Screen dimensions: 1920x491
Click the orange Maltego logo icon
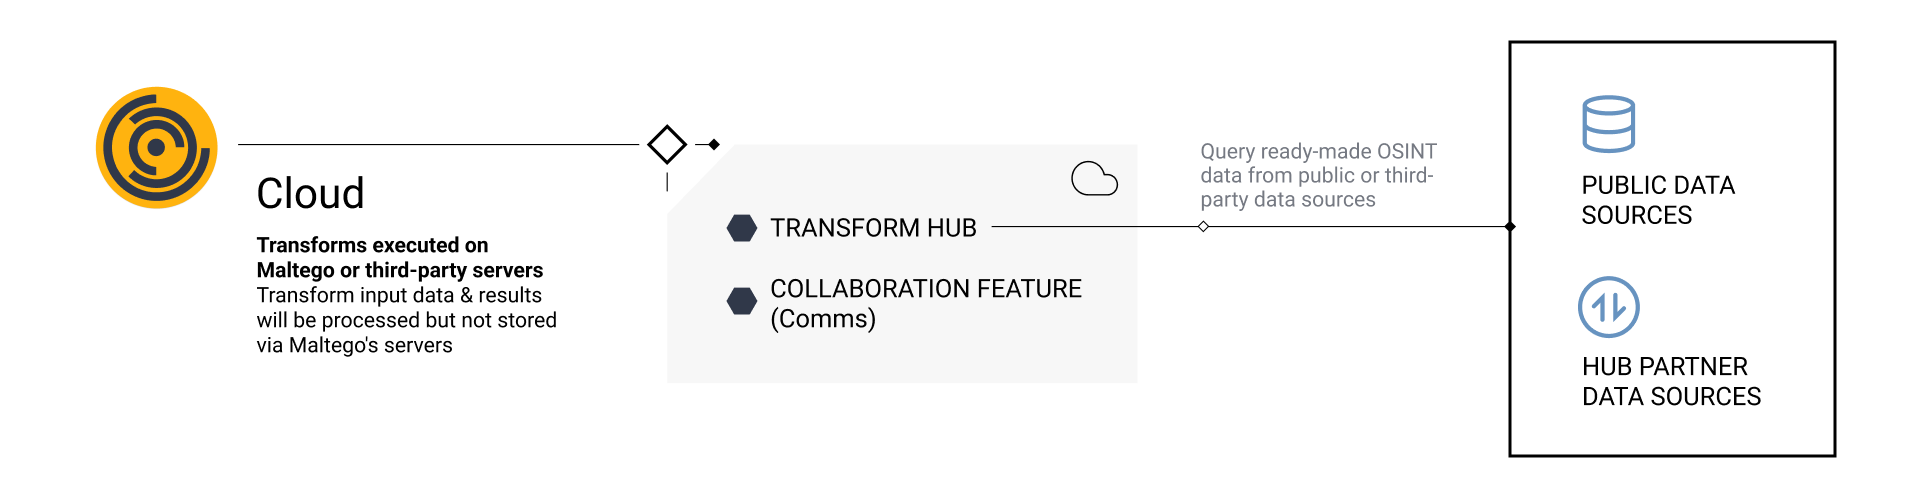(156, 148)
